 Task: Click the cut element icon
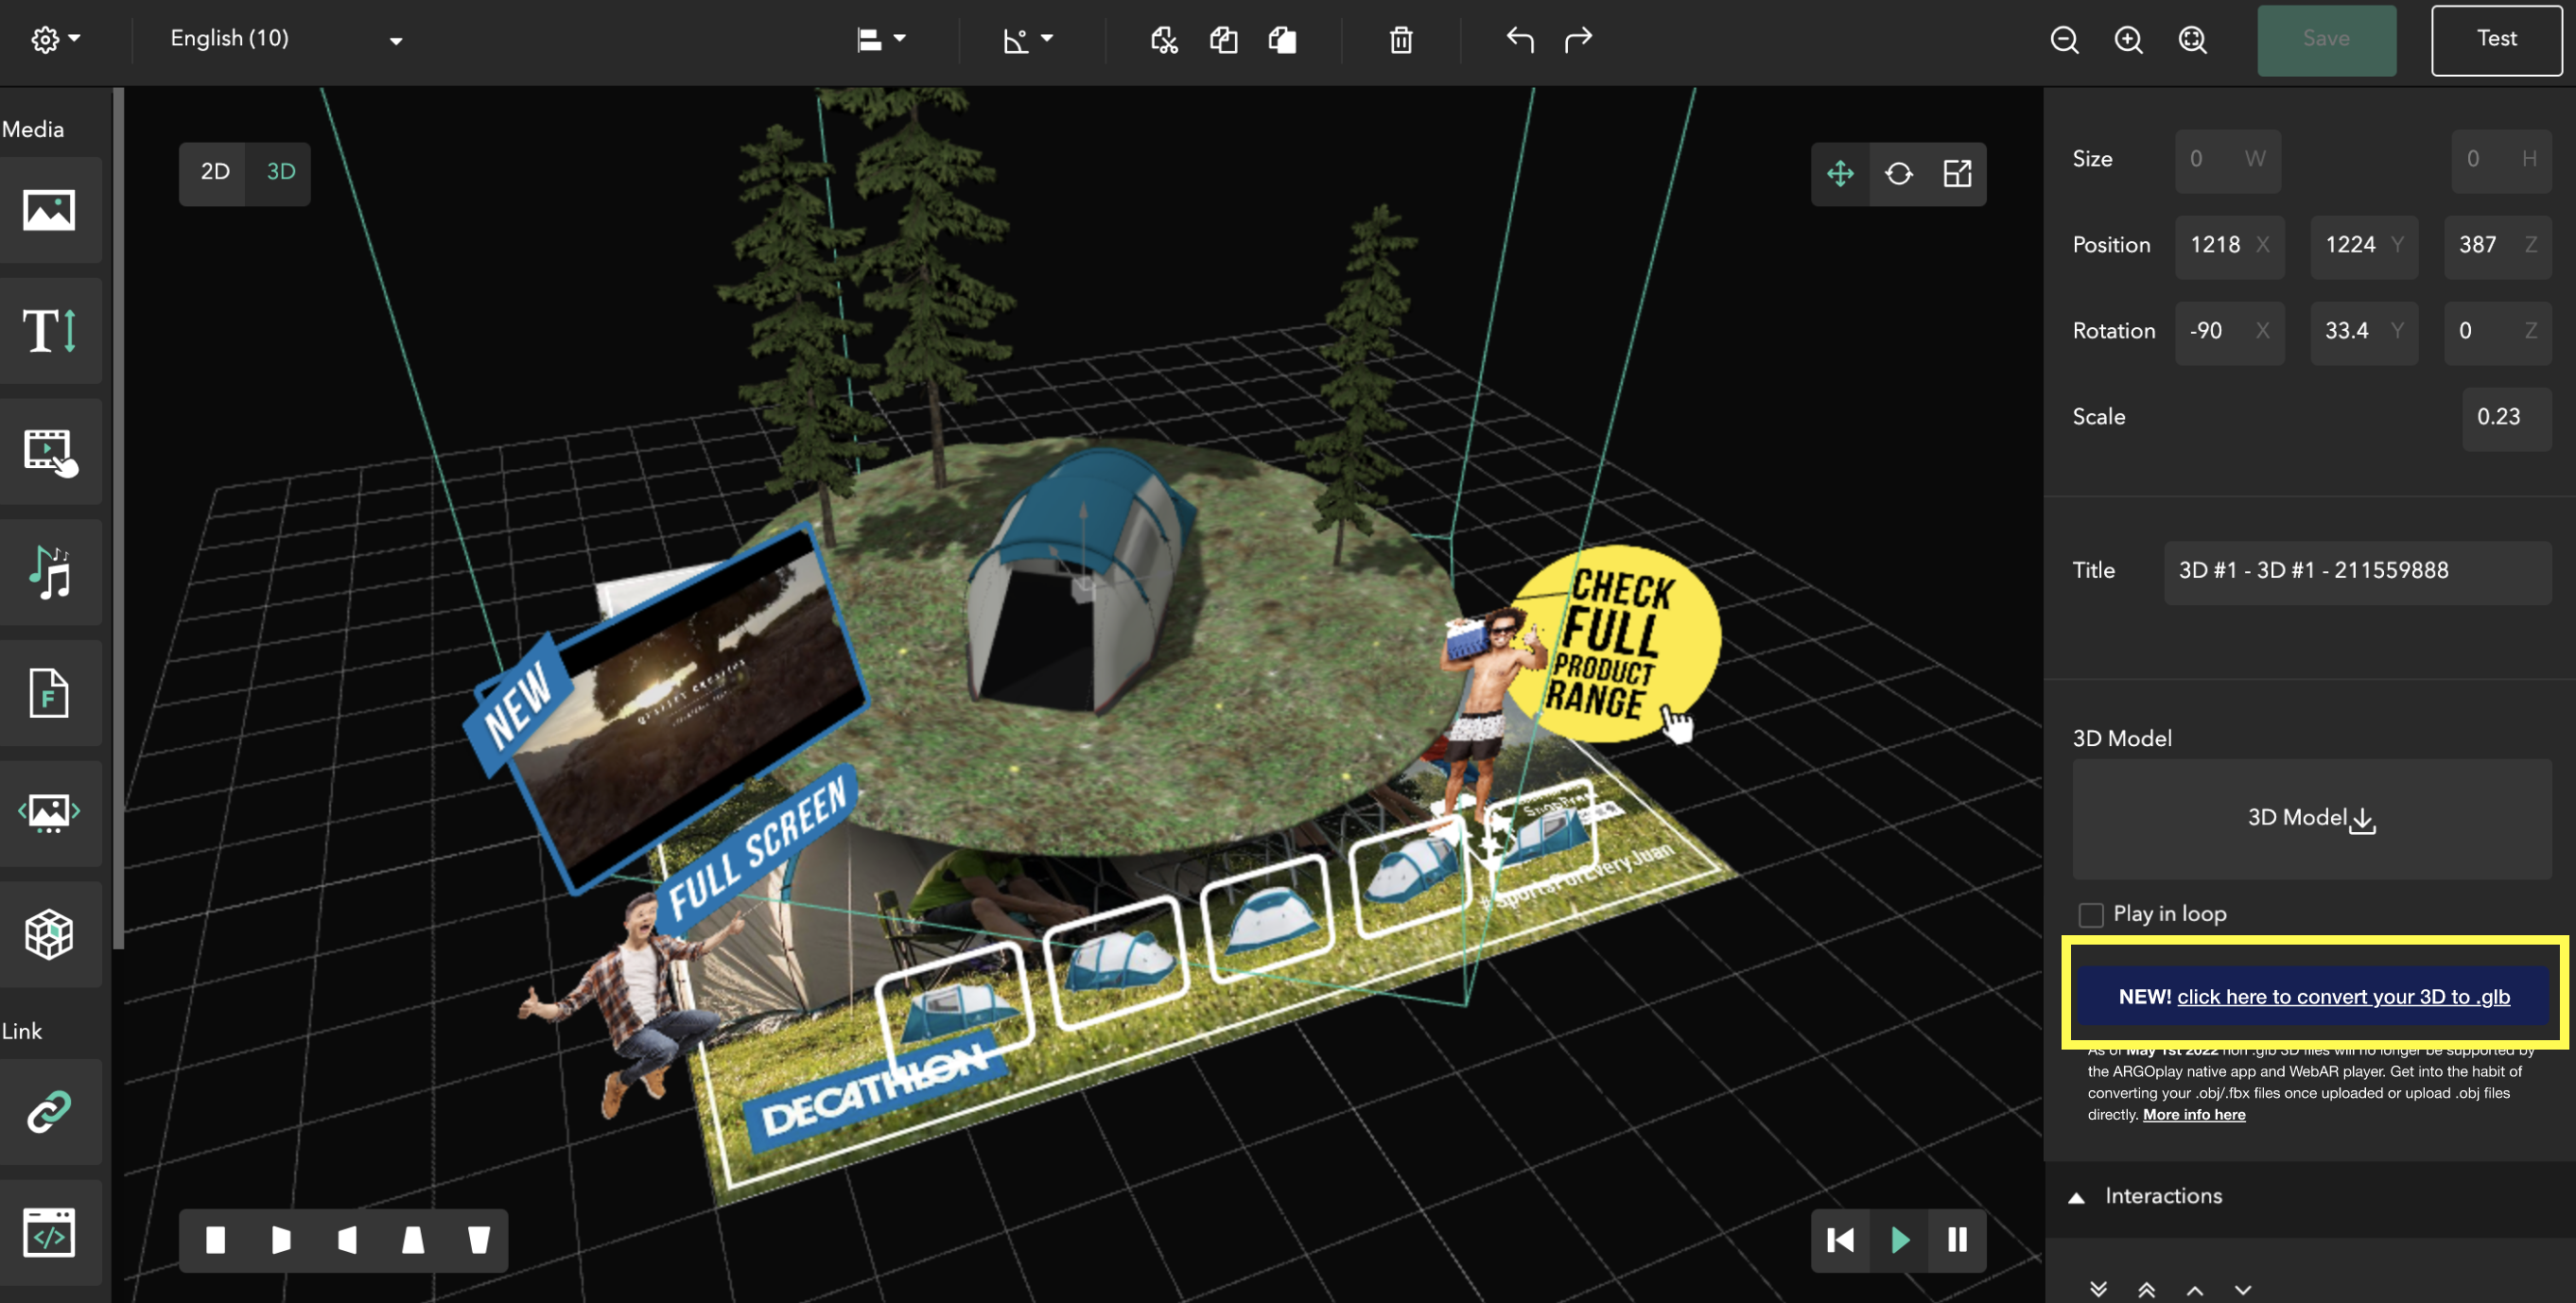1163,39
